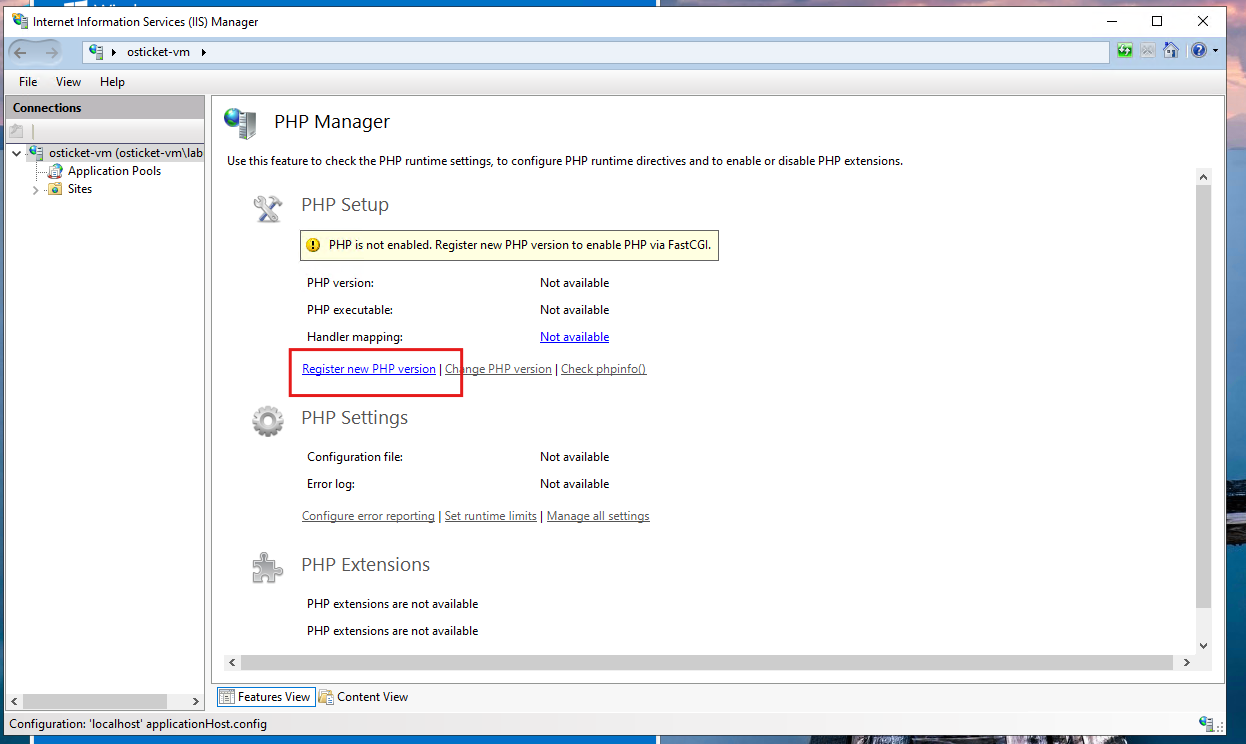Viewport: 1246px width, 744px height.
Task: Click Connections pane scrollbar right arrow
Action: coord(196,701)
